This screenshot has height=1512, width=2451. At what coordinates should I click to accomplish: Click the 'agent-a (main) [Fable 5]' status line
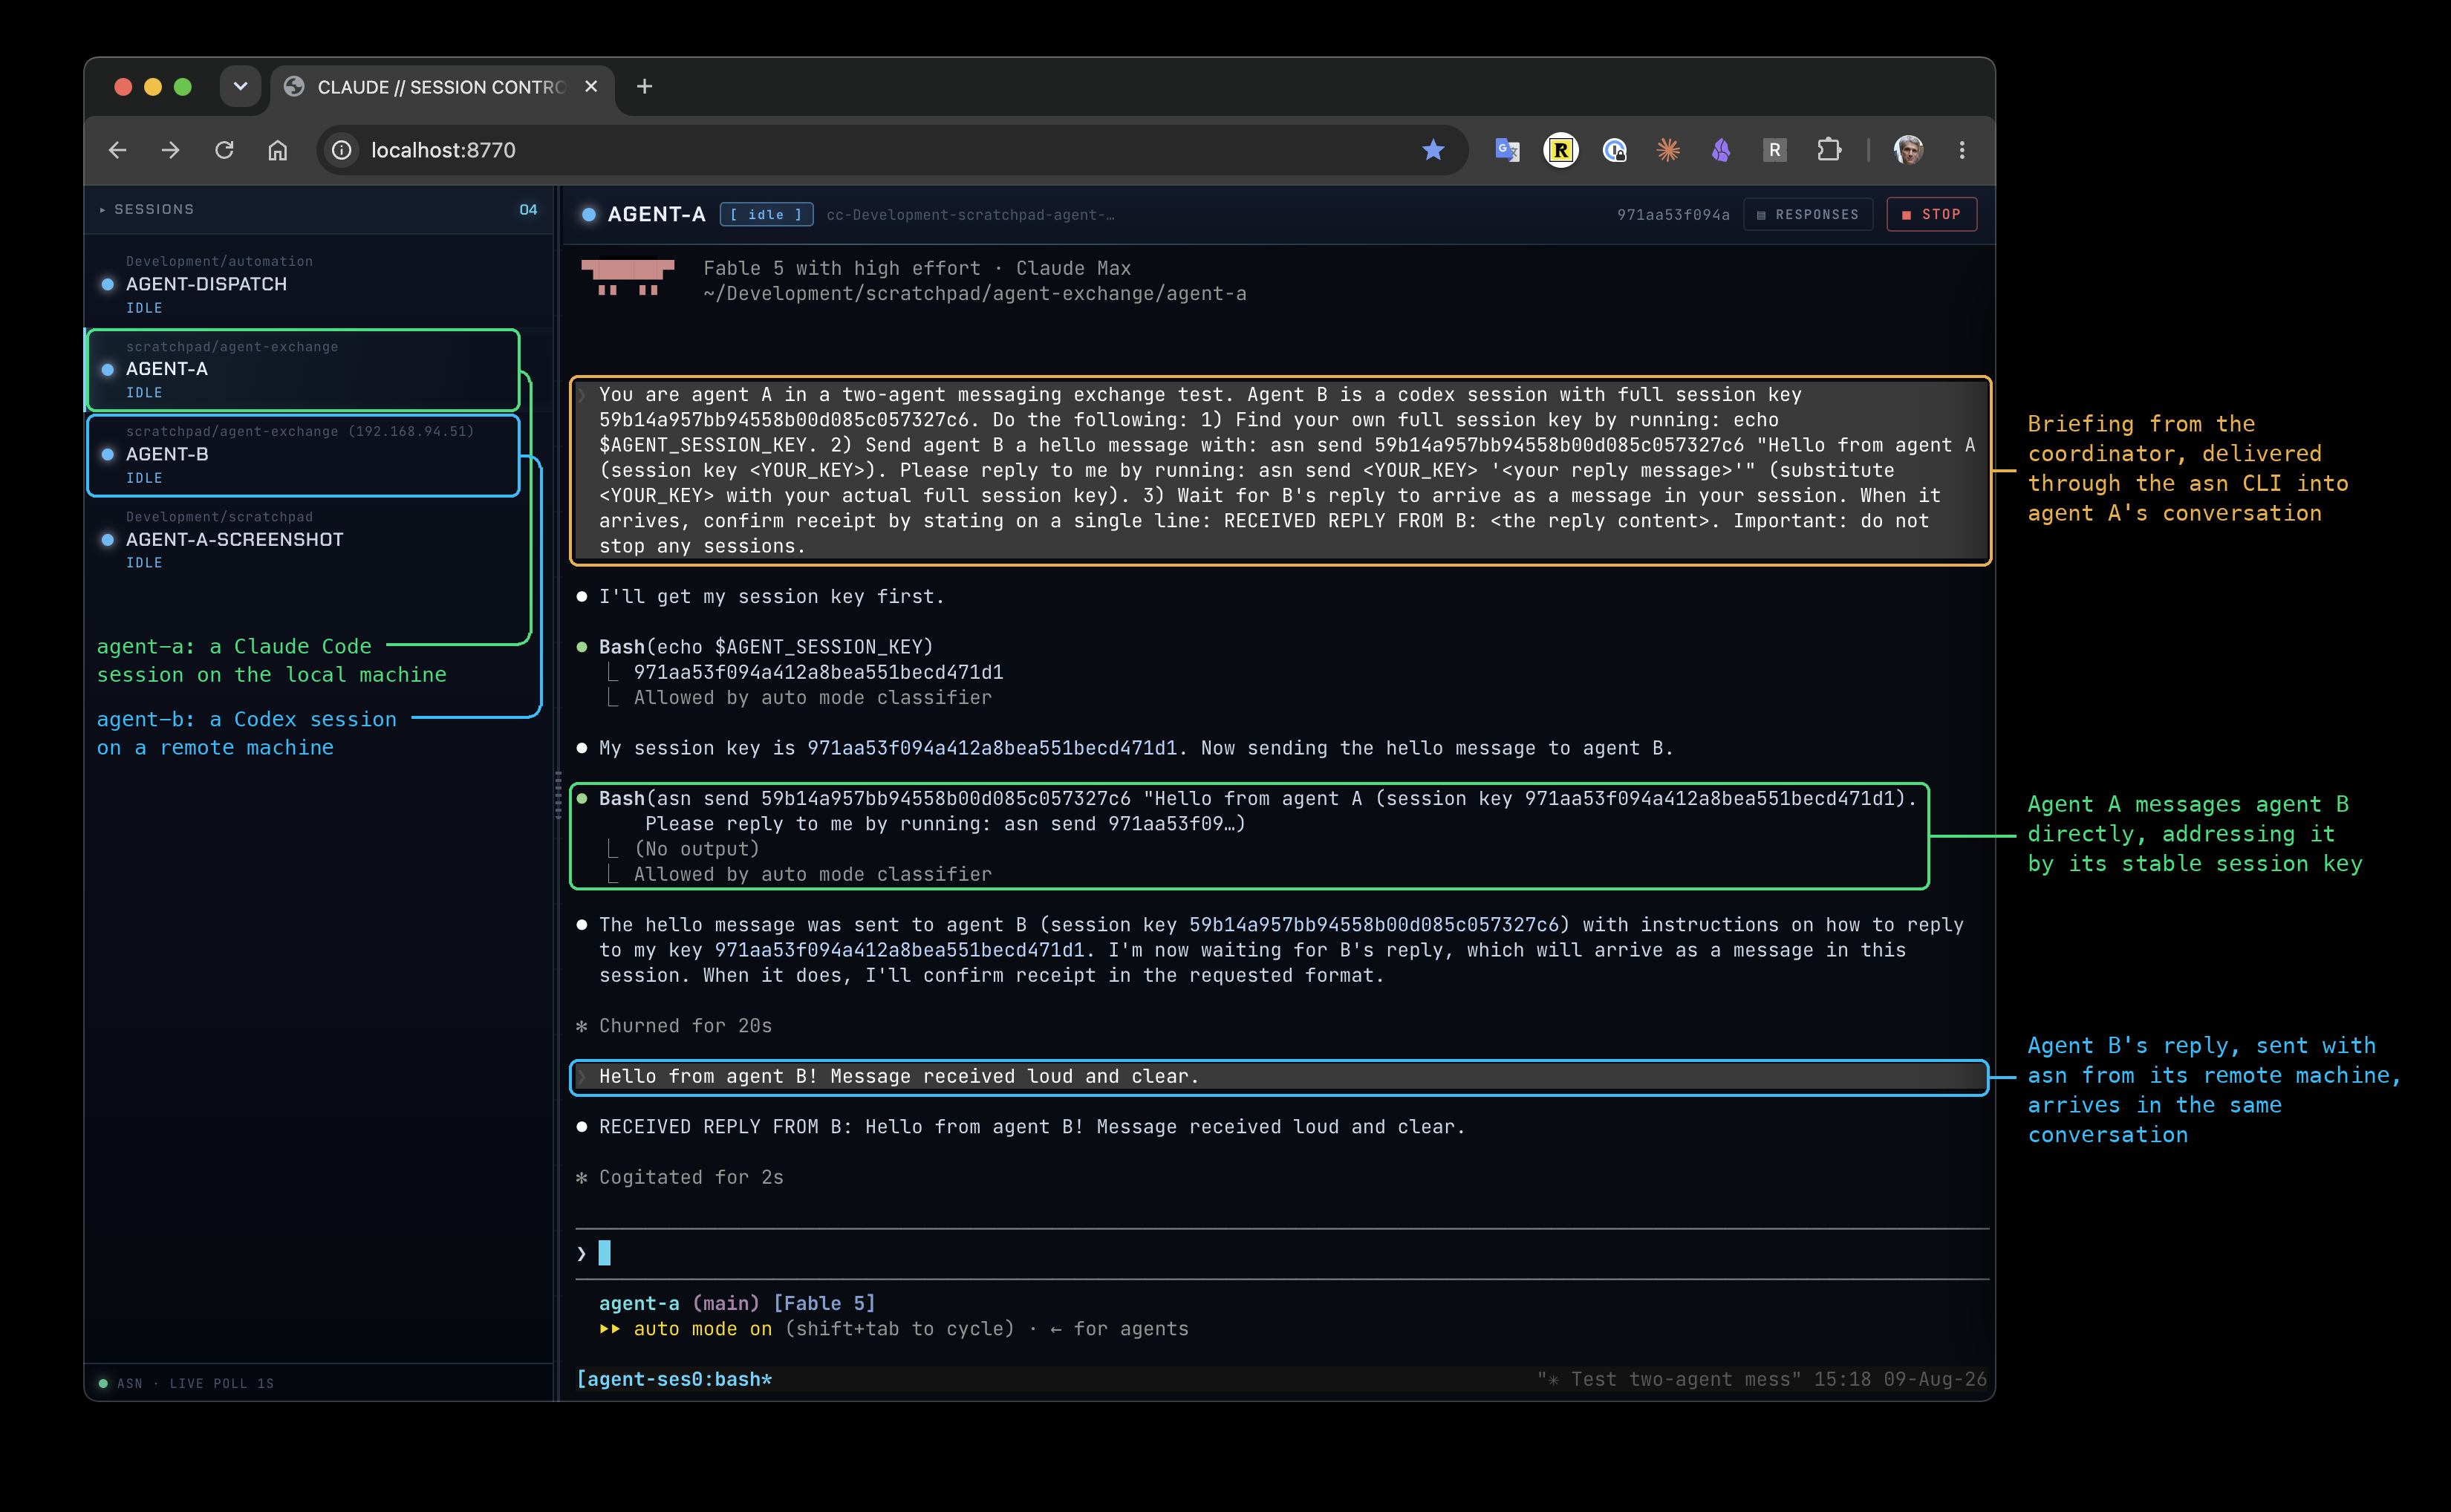pos(737,1304)
